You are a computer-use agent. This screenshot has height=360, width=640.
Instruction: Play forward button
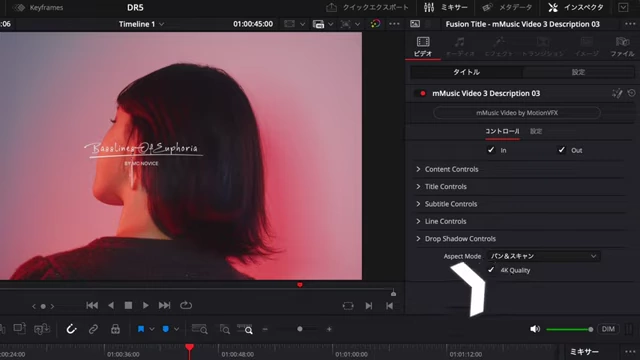(x=146, y=305)
